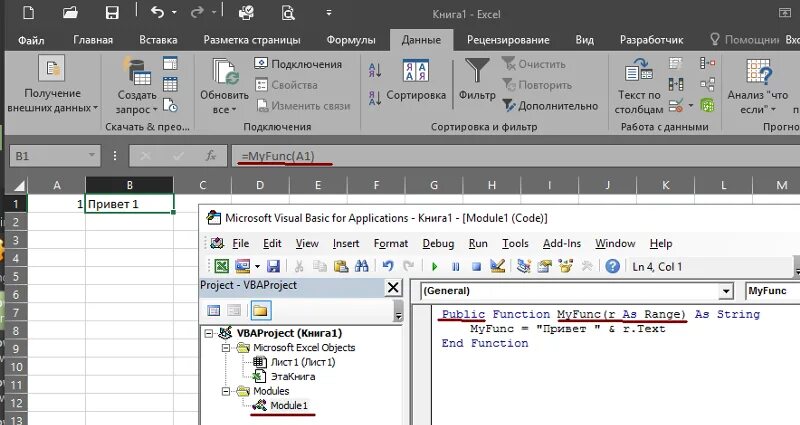The image size is (800, 425).
Task: Open the Файл tab
Action: point(31,40)
